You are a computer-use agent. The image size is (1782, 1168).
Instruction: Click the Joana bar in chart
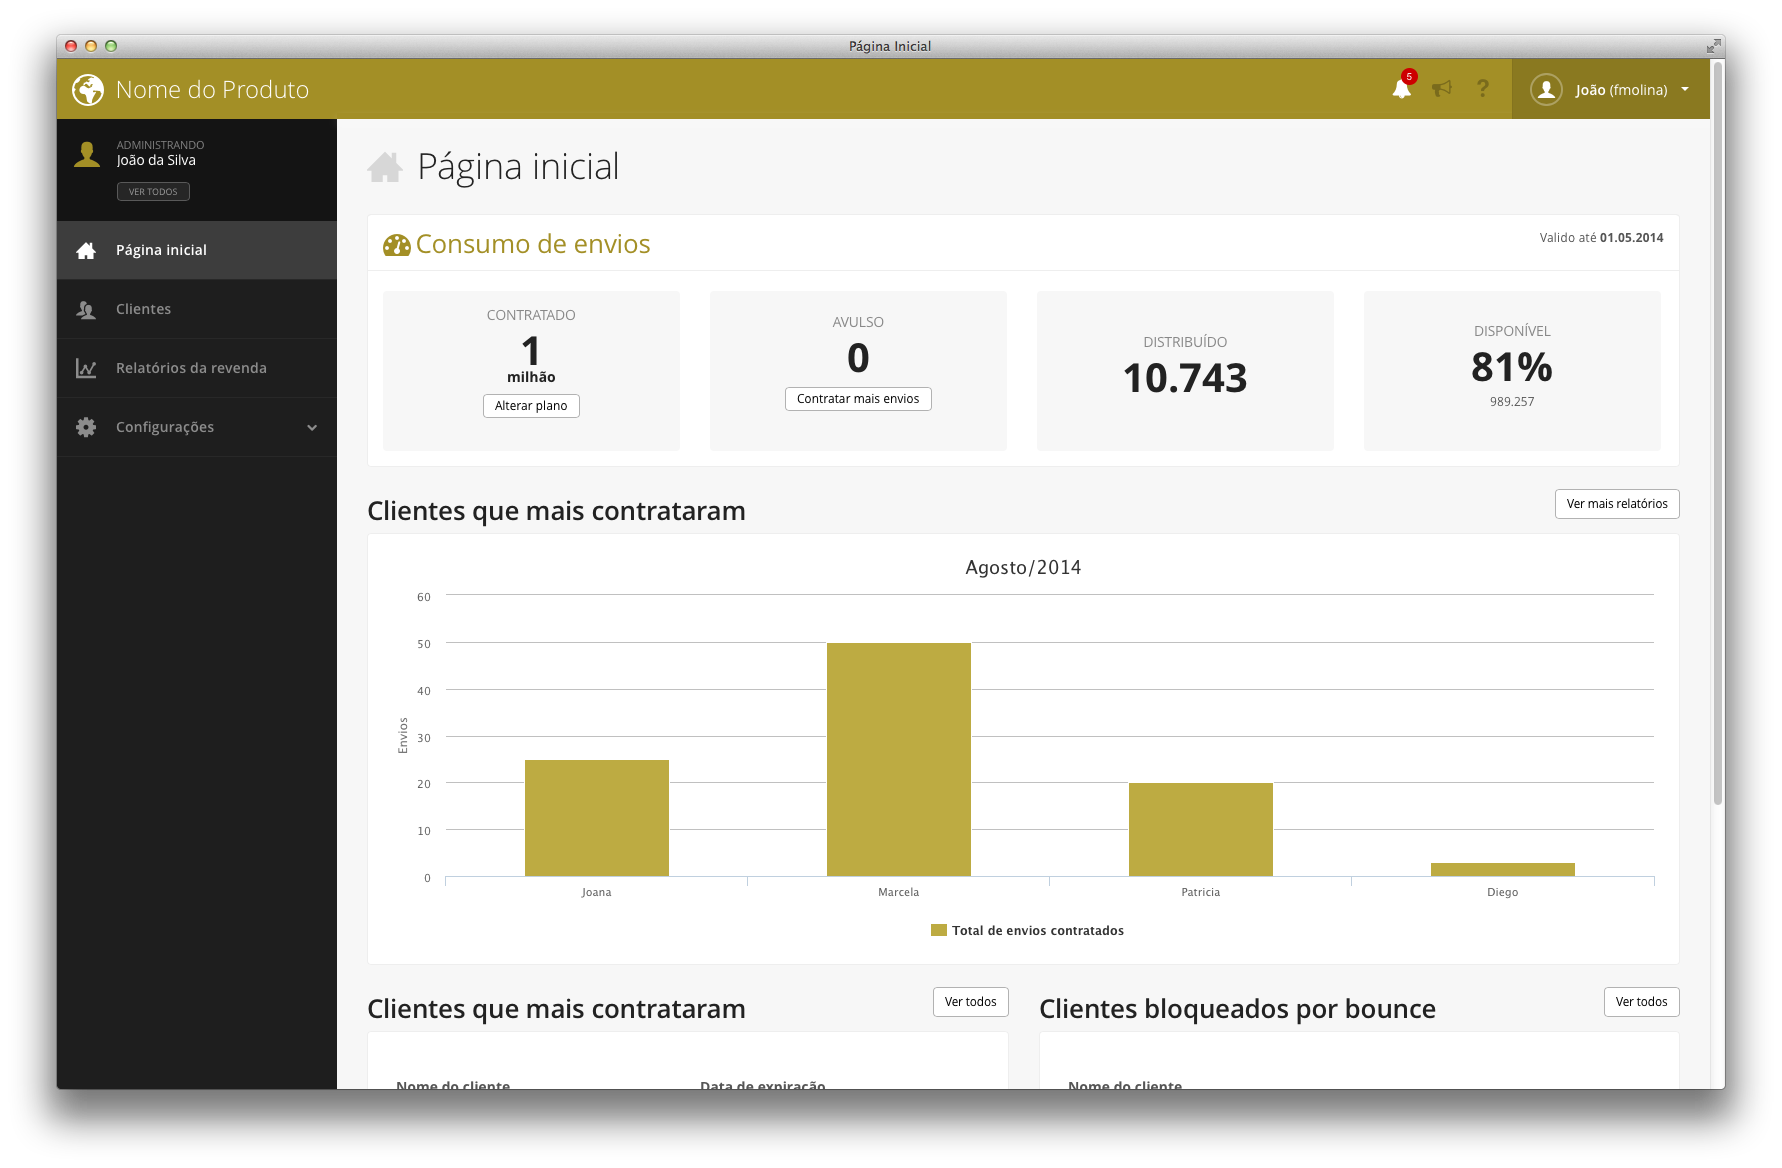coord(597,818)
